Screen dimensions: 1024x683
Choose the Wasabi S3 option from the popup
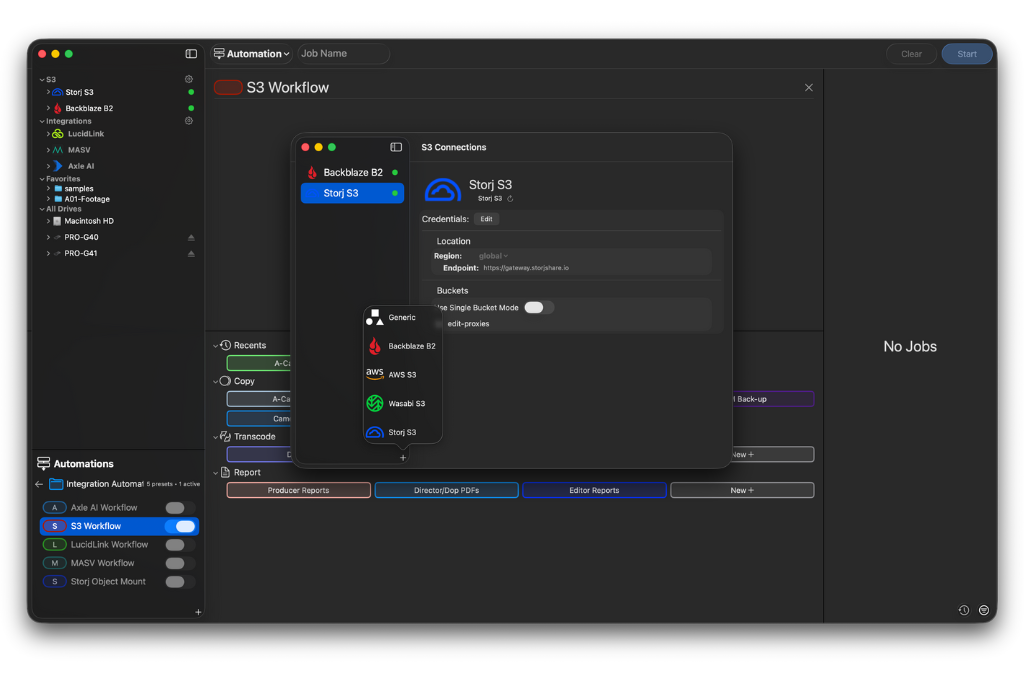(402, 404)
